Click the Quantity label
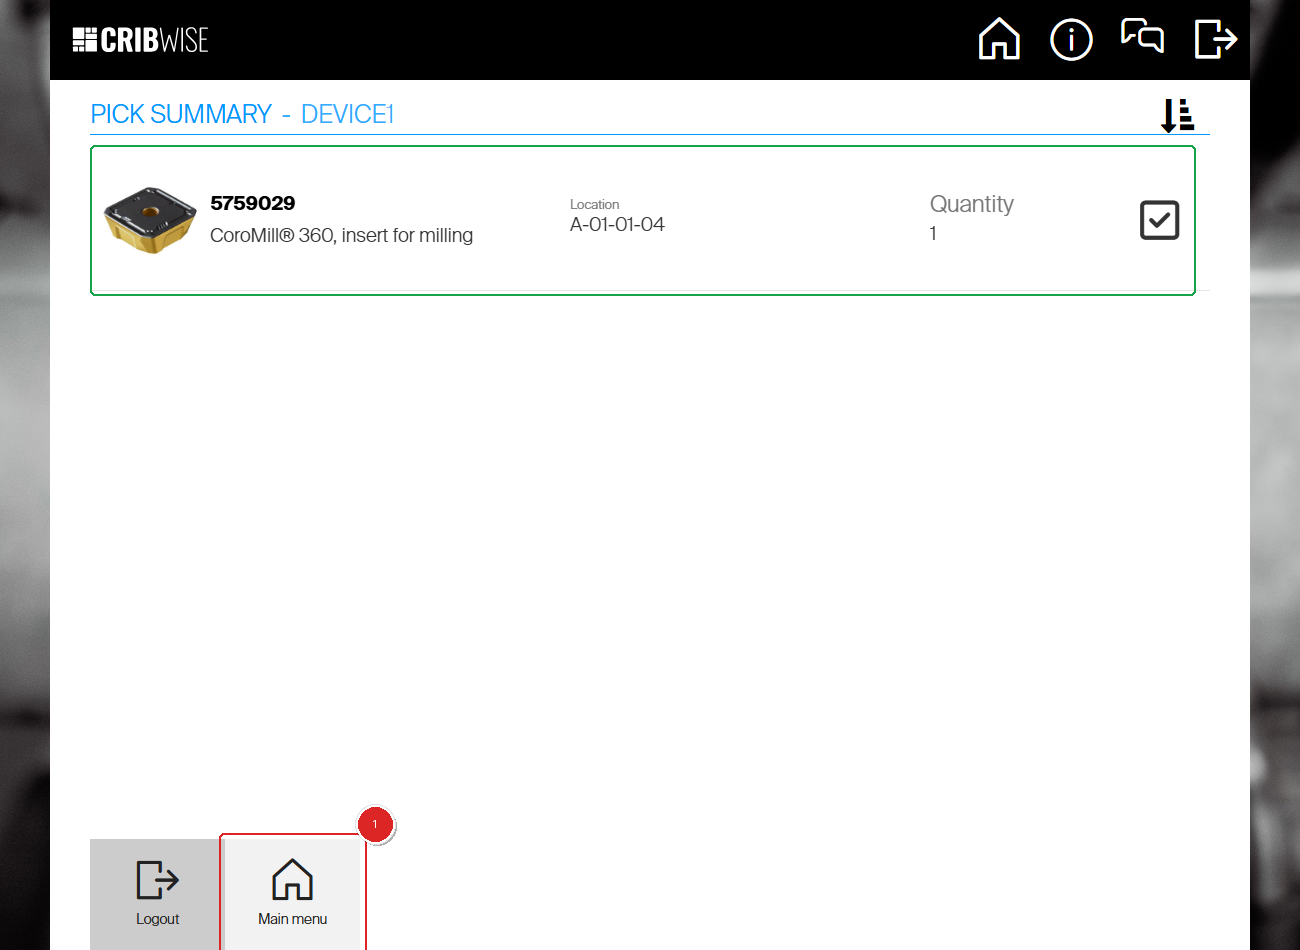 [x=971, y=204]
